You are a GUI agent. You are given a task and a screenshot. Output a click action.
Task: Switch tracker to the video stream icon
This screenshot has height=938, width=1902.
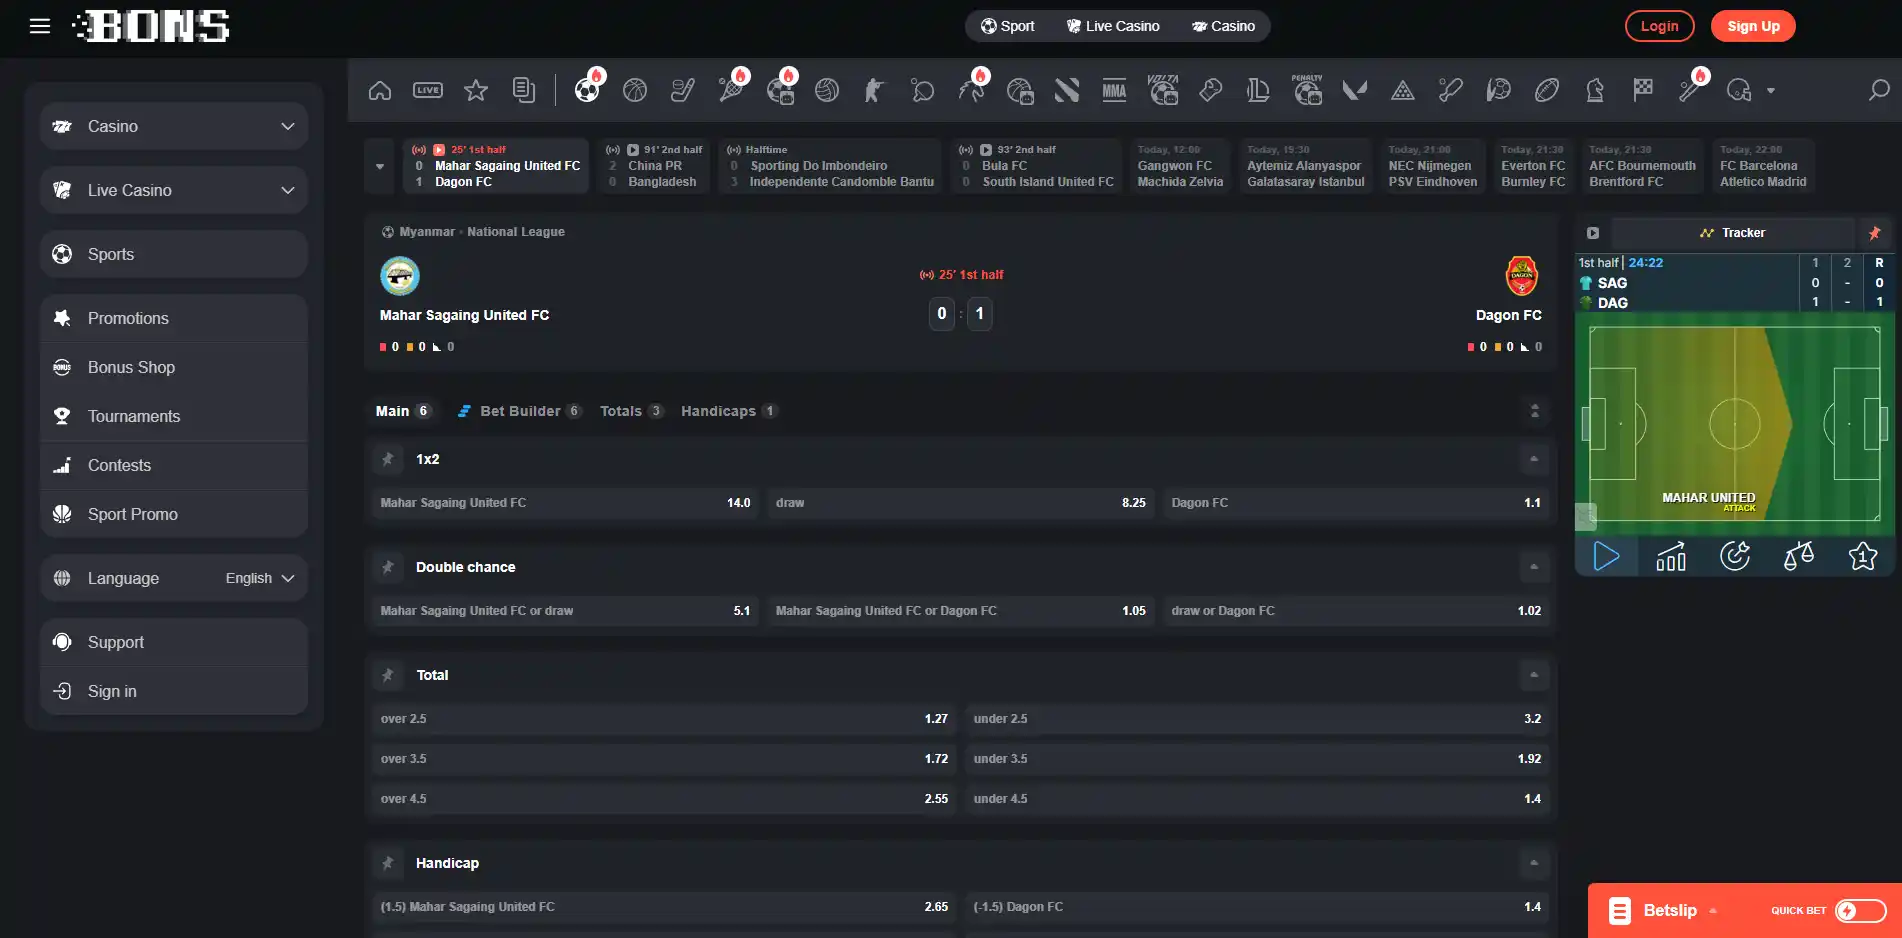1593,233
